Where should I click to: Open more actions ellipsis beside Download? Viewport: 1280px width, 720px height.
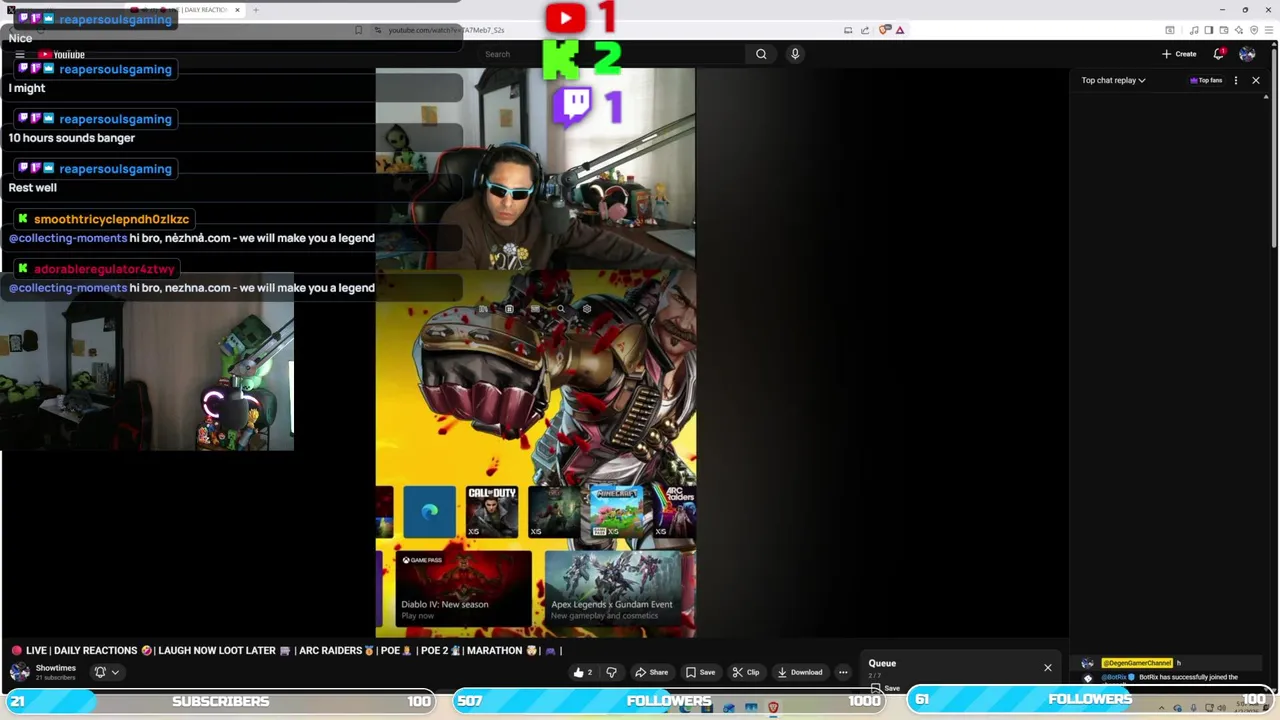click(x=843, y=672)
